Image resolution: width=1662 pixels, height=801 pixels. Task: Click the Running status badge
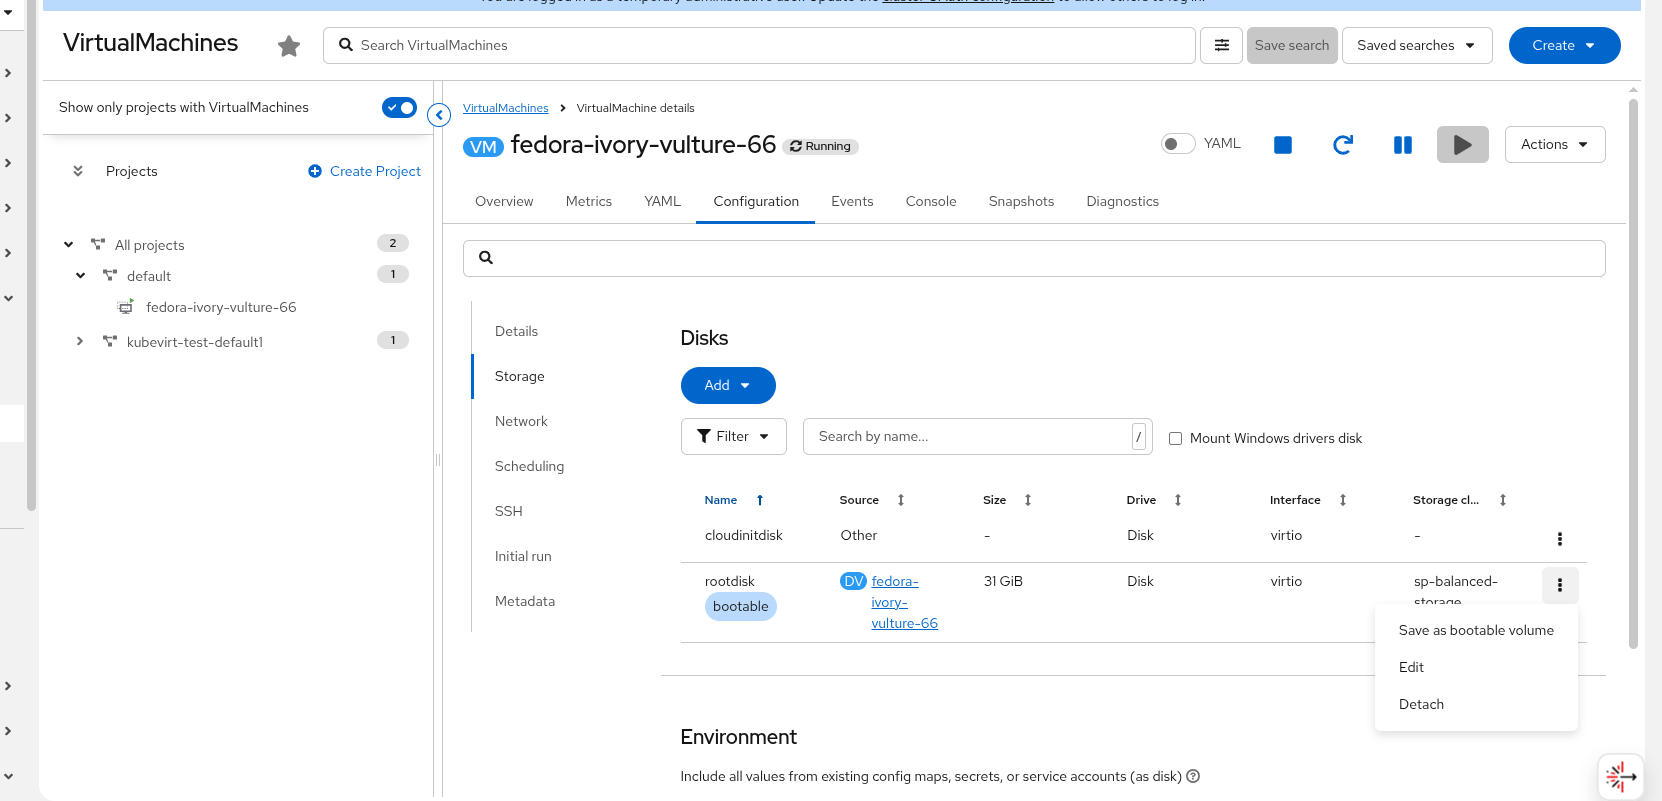[x=820, y=146]
